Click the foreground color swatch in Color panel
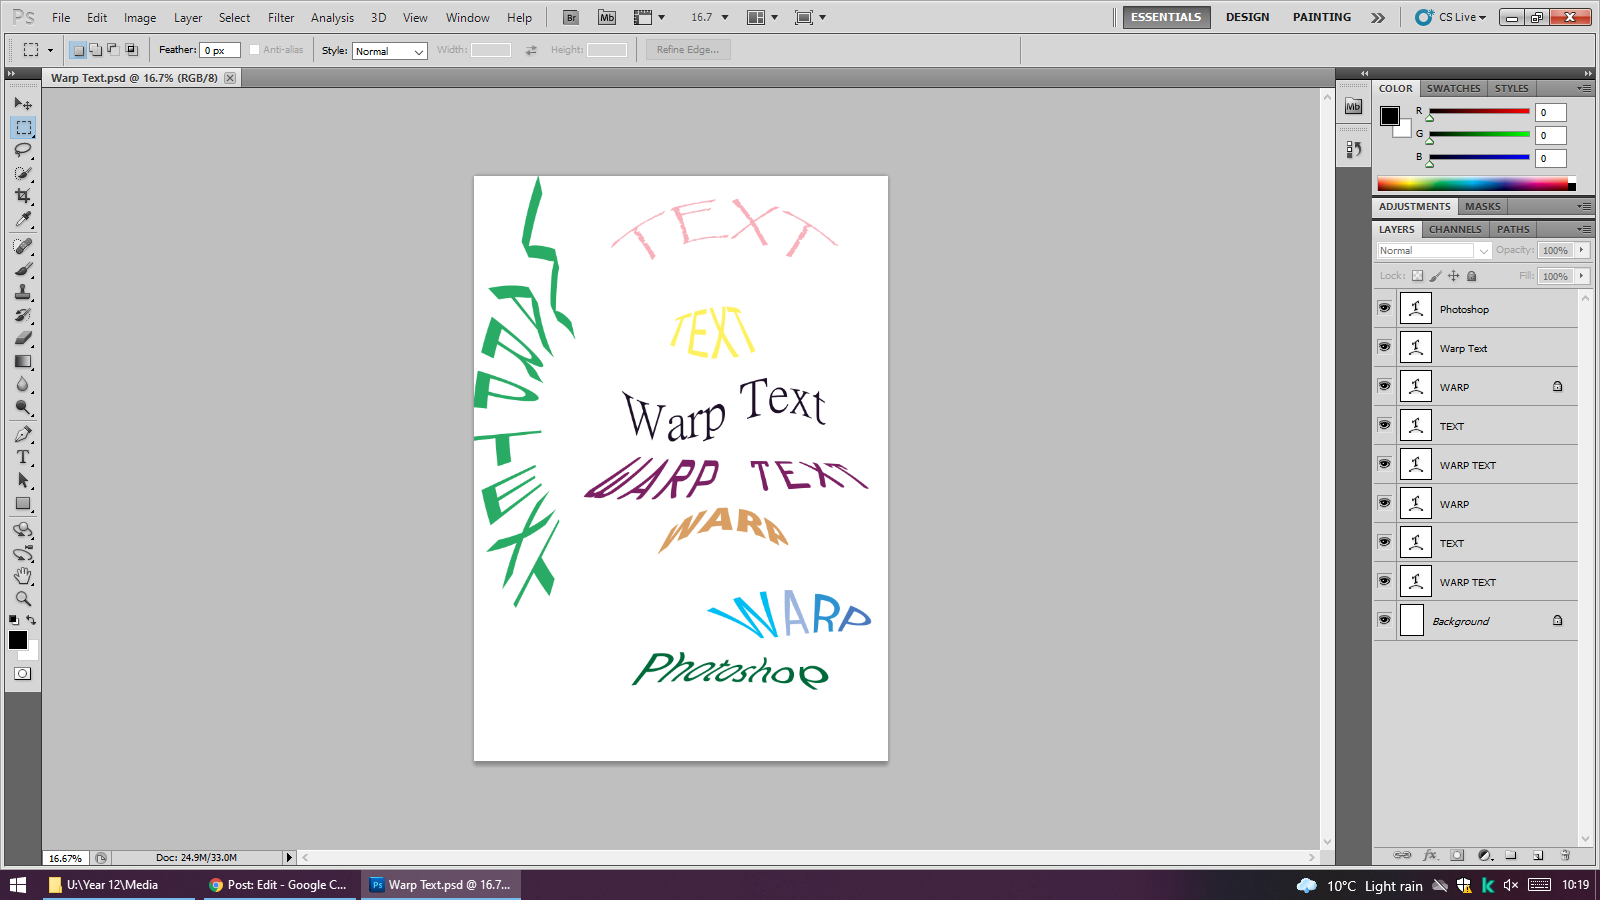Viewport: 1600px width, 900px height. [x=1390, y=115]
